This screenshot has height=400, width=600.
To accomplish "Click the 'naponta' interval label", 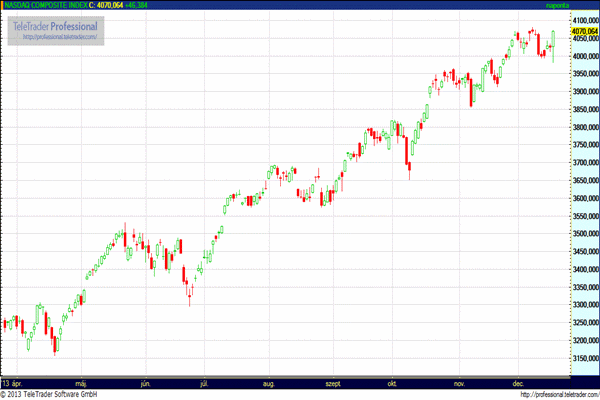I will click(557, 5).
